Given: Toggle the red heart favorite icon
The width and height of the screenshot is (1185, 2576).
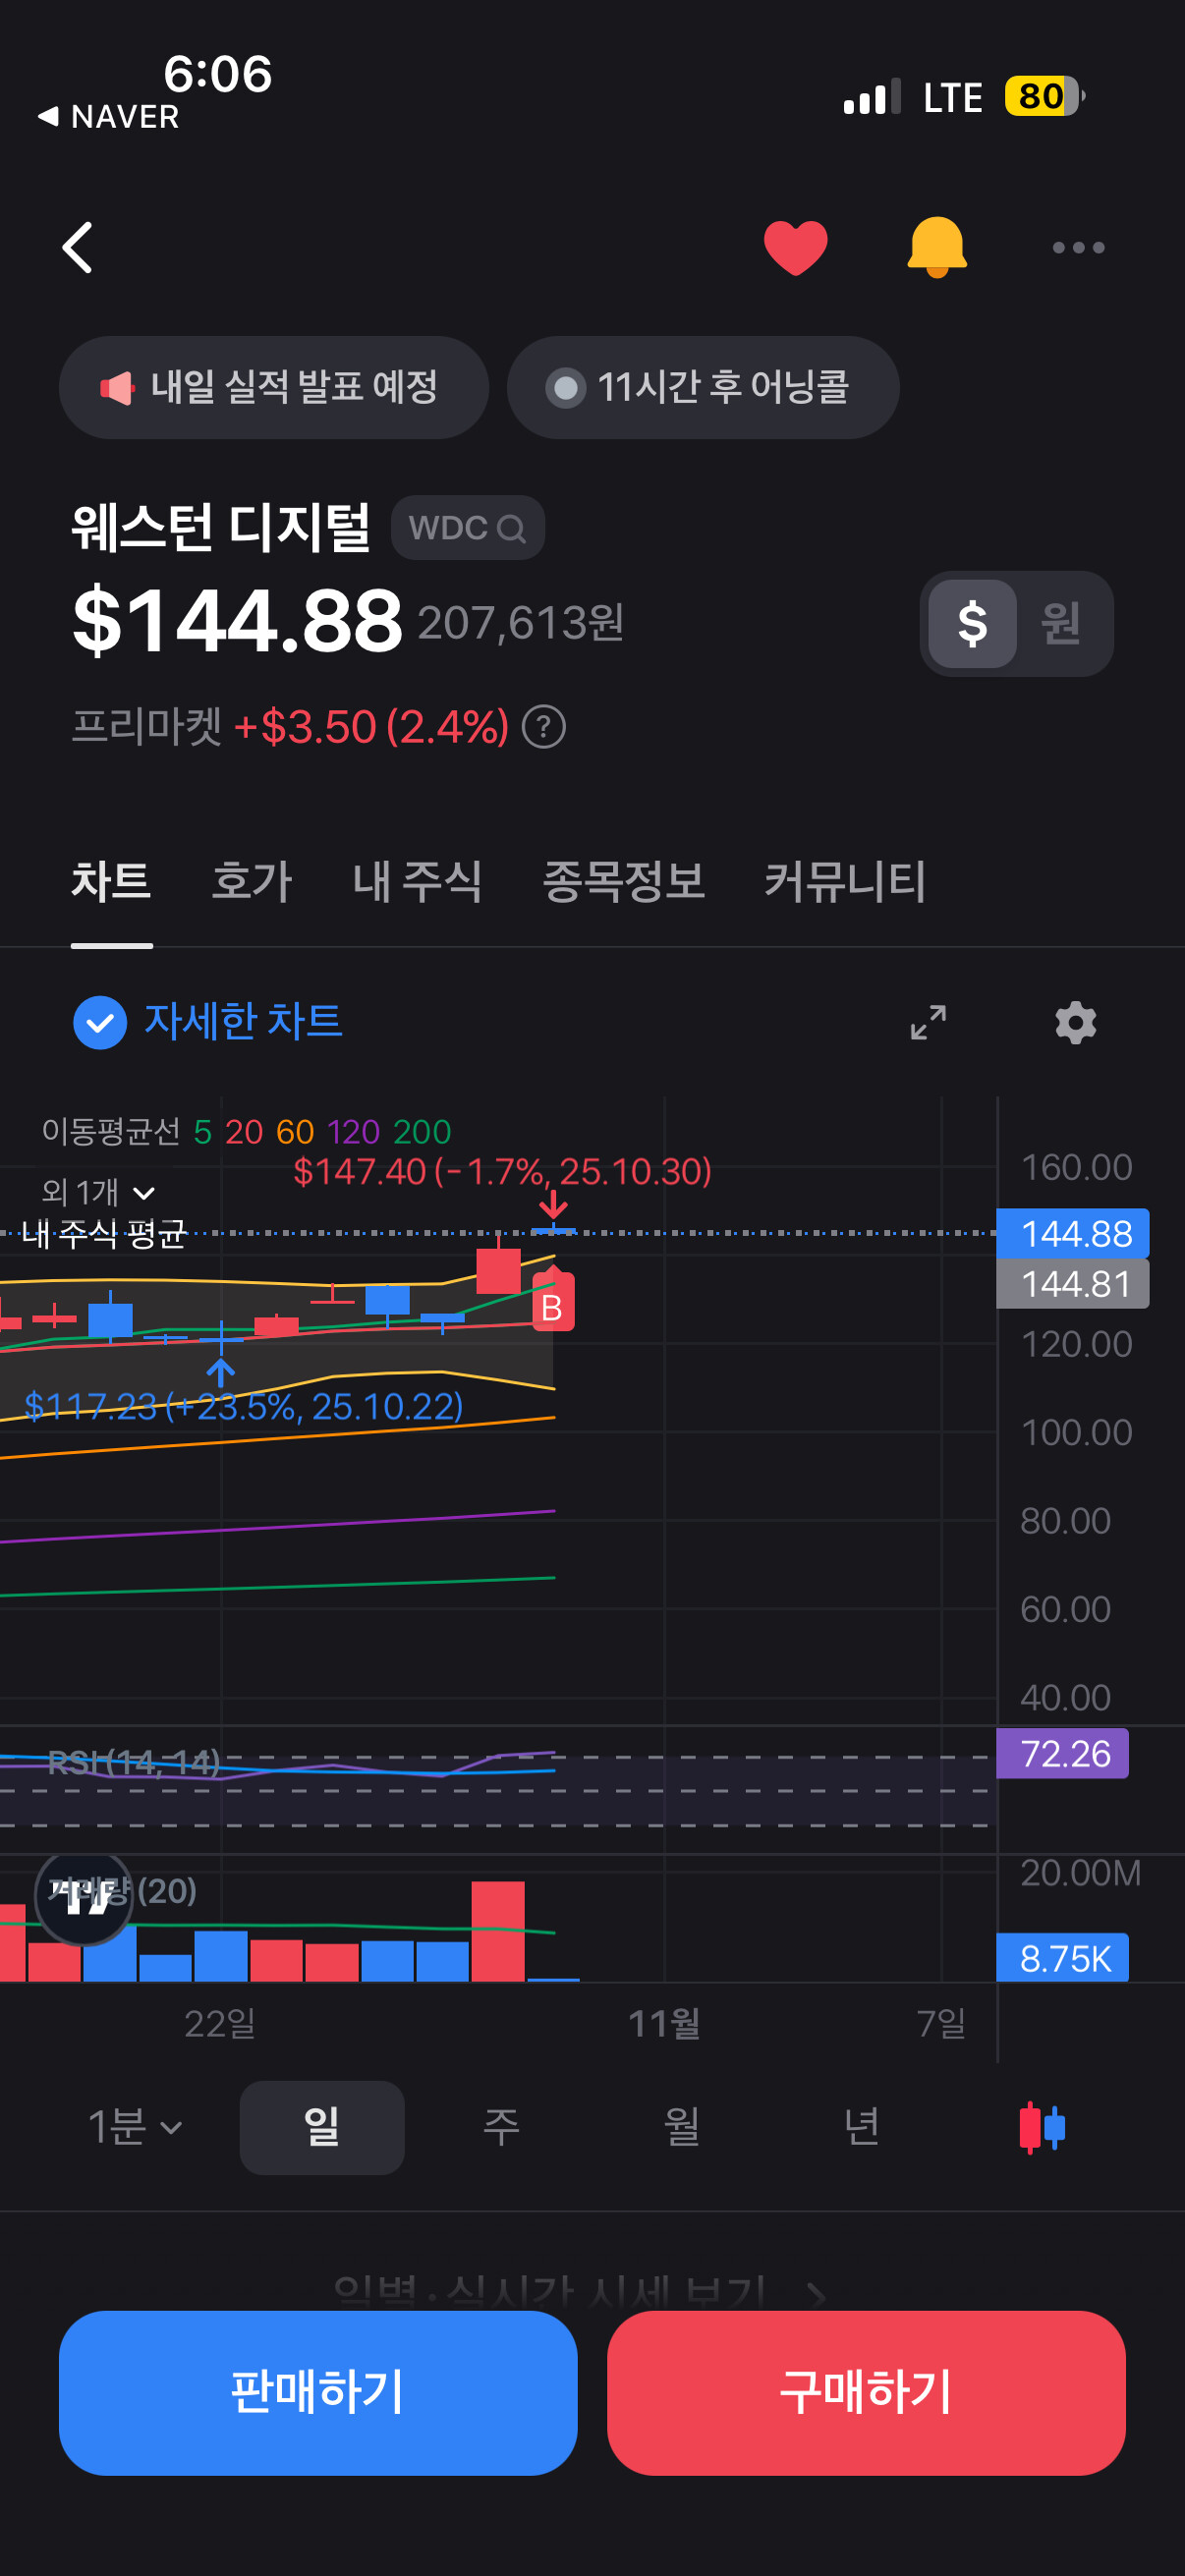Looking at the screenshot, I should tap(795, 247).
